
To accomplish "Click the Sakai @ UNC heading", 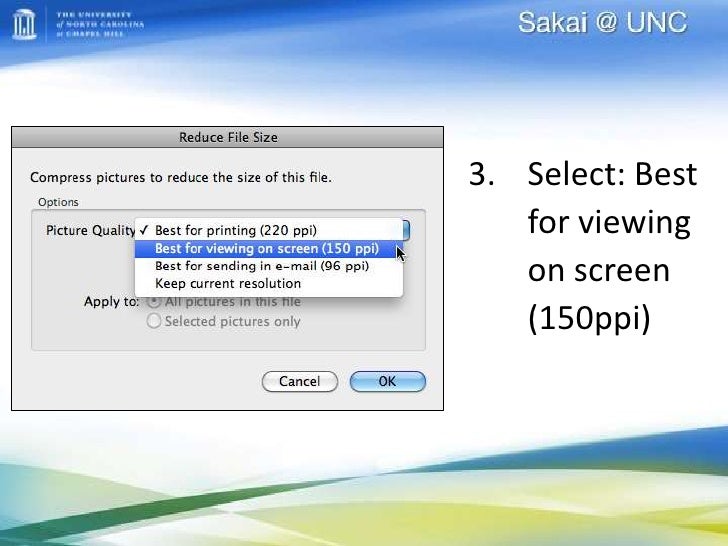I will (x=602, y=22).
